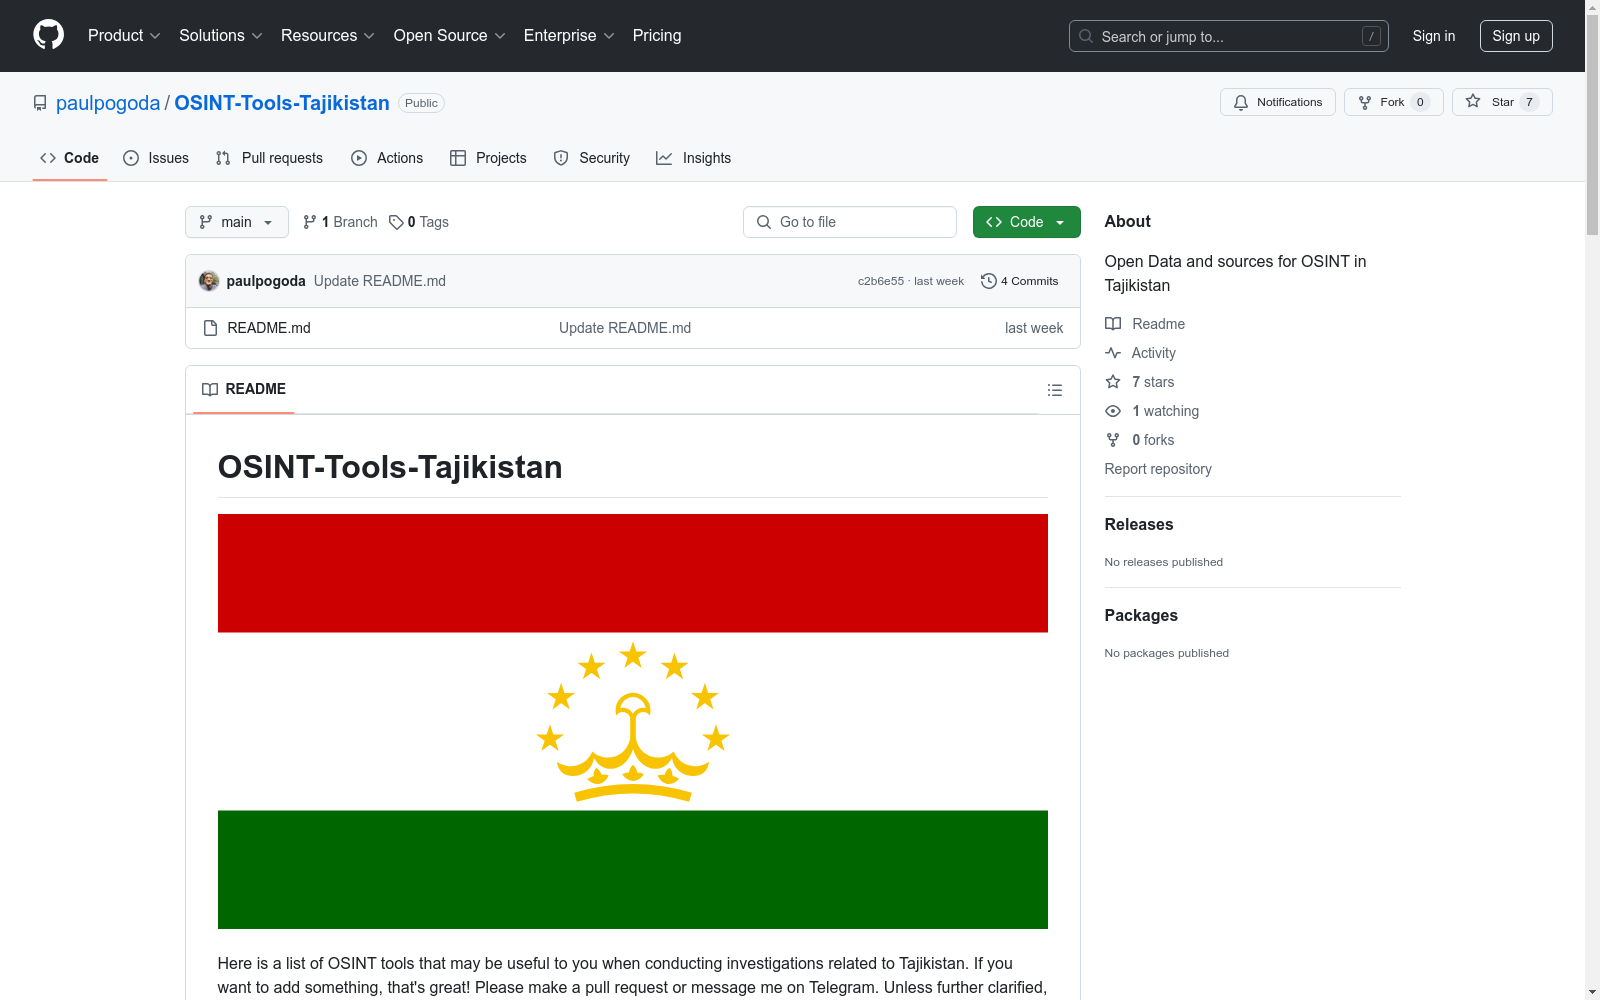
Task: Click the fork icon beside 0 forks
Action: tap(1113, 440)
